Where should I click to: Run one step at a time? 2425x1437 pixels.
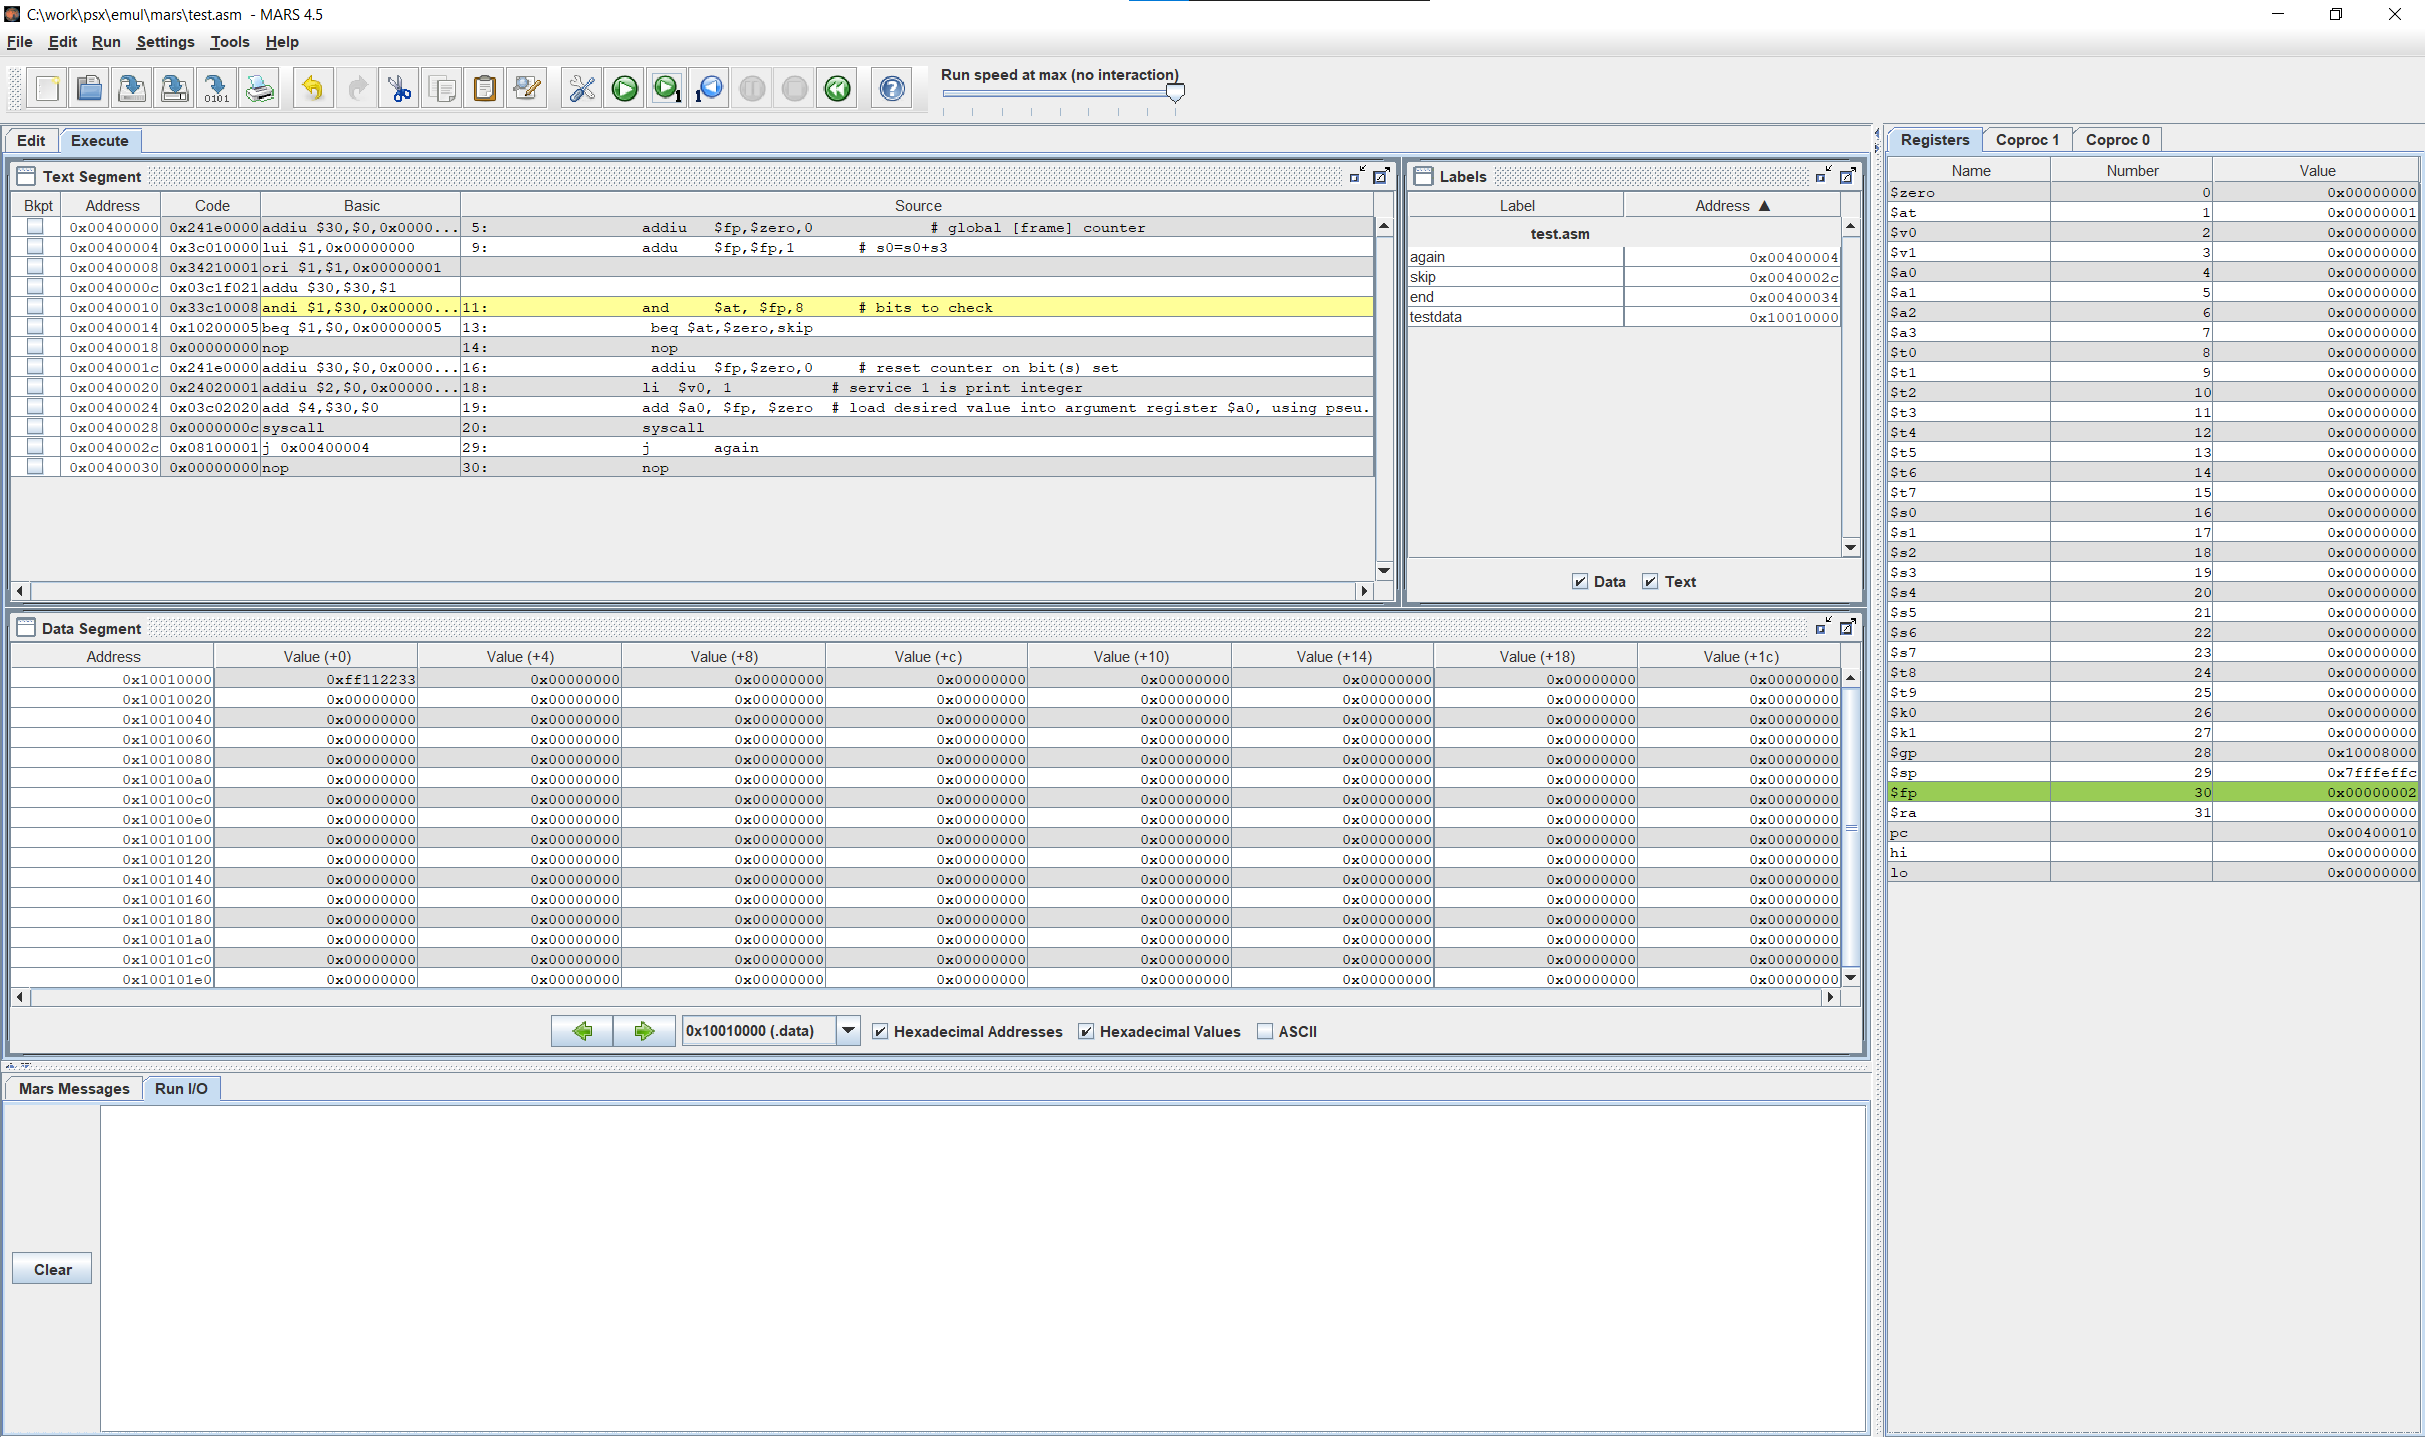[667, 89]
